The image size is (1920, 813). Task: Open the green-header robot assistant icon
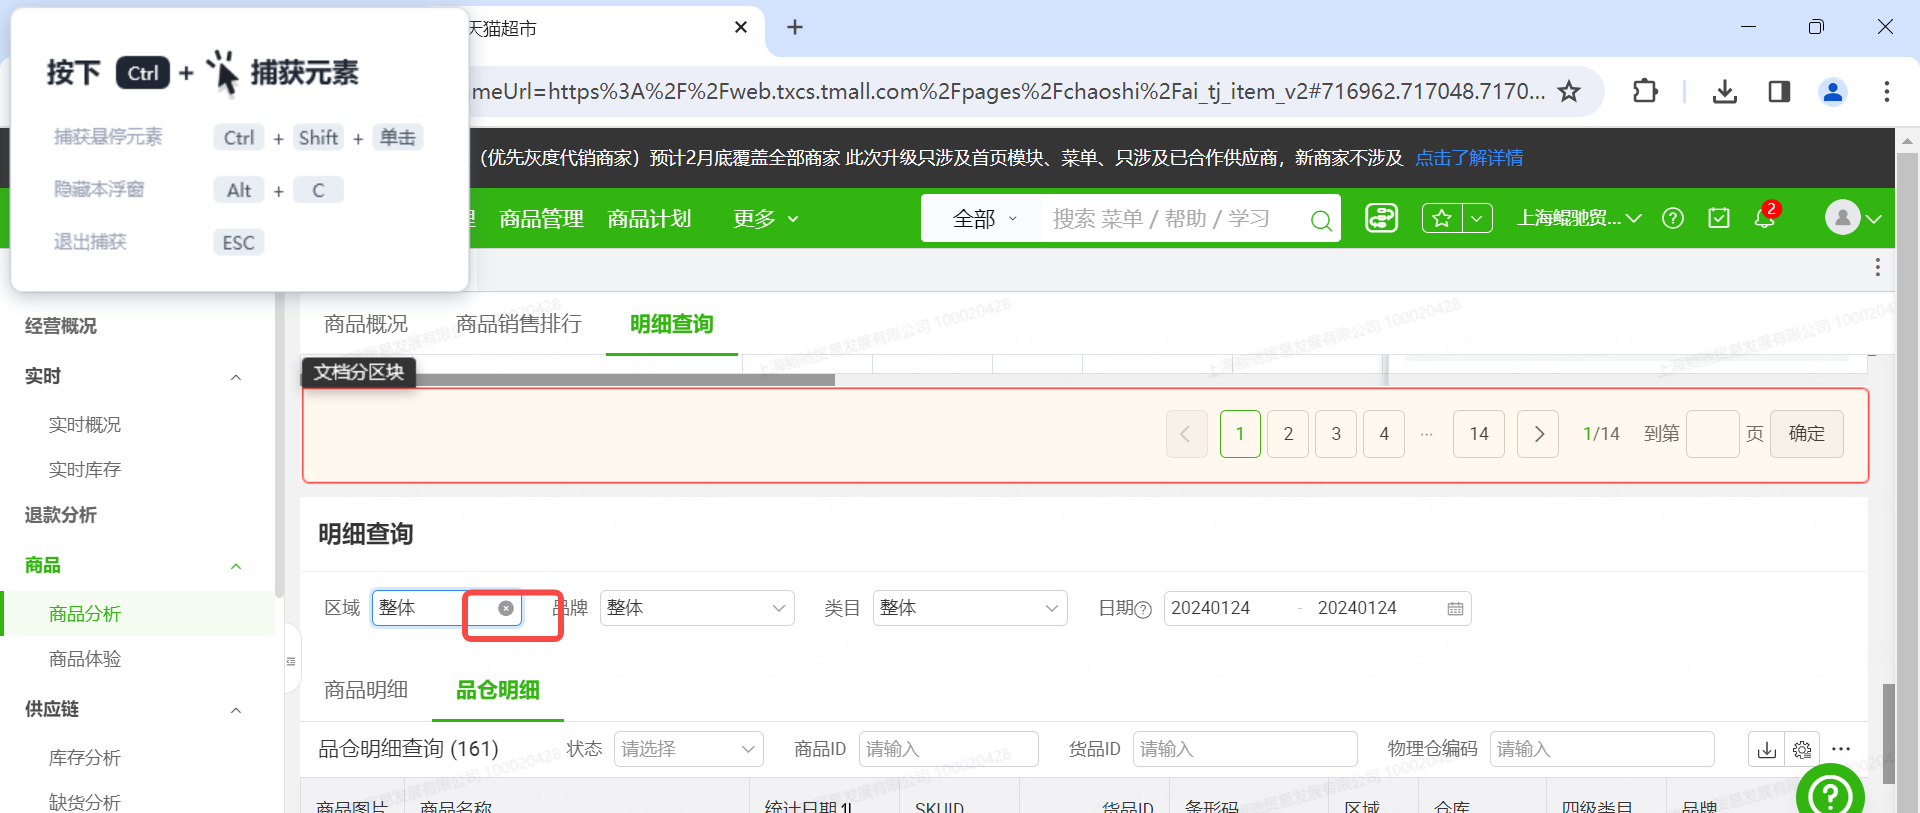[x=1381, y=218]
